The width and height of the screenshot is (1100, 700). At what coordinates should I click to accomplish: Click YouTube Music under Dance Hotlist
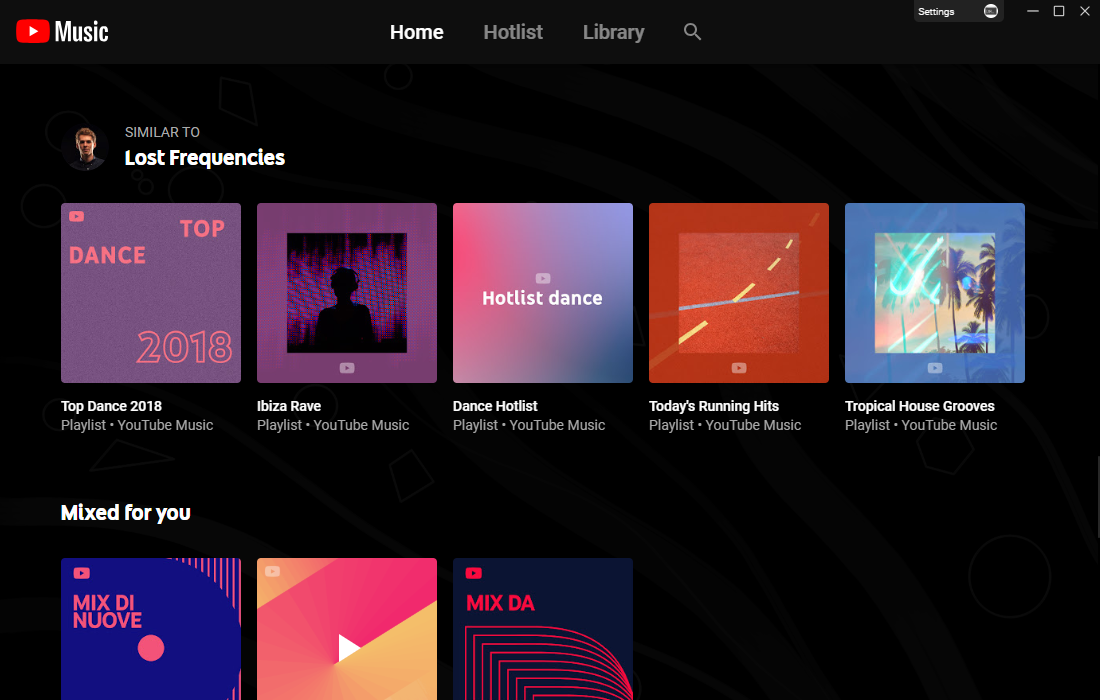tap(557, 425)
